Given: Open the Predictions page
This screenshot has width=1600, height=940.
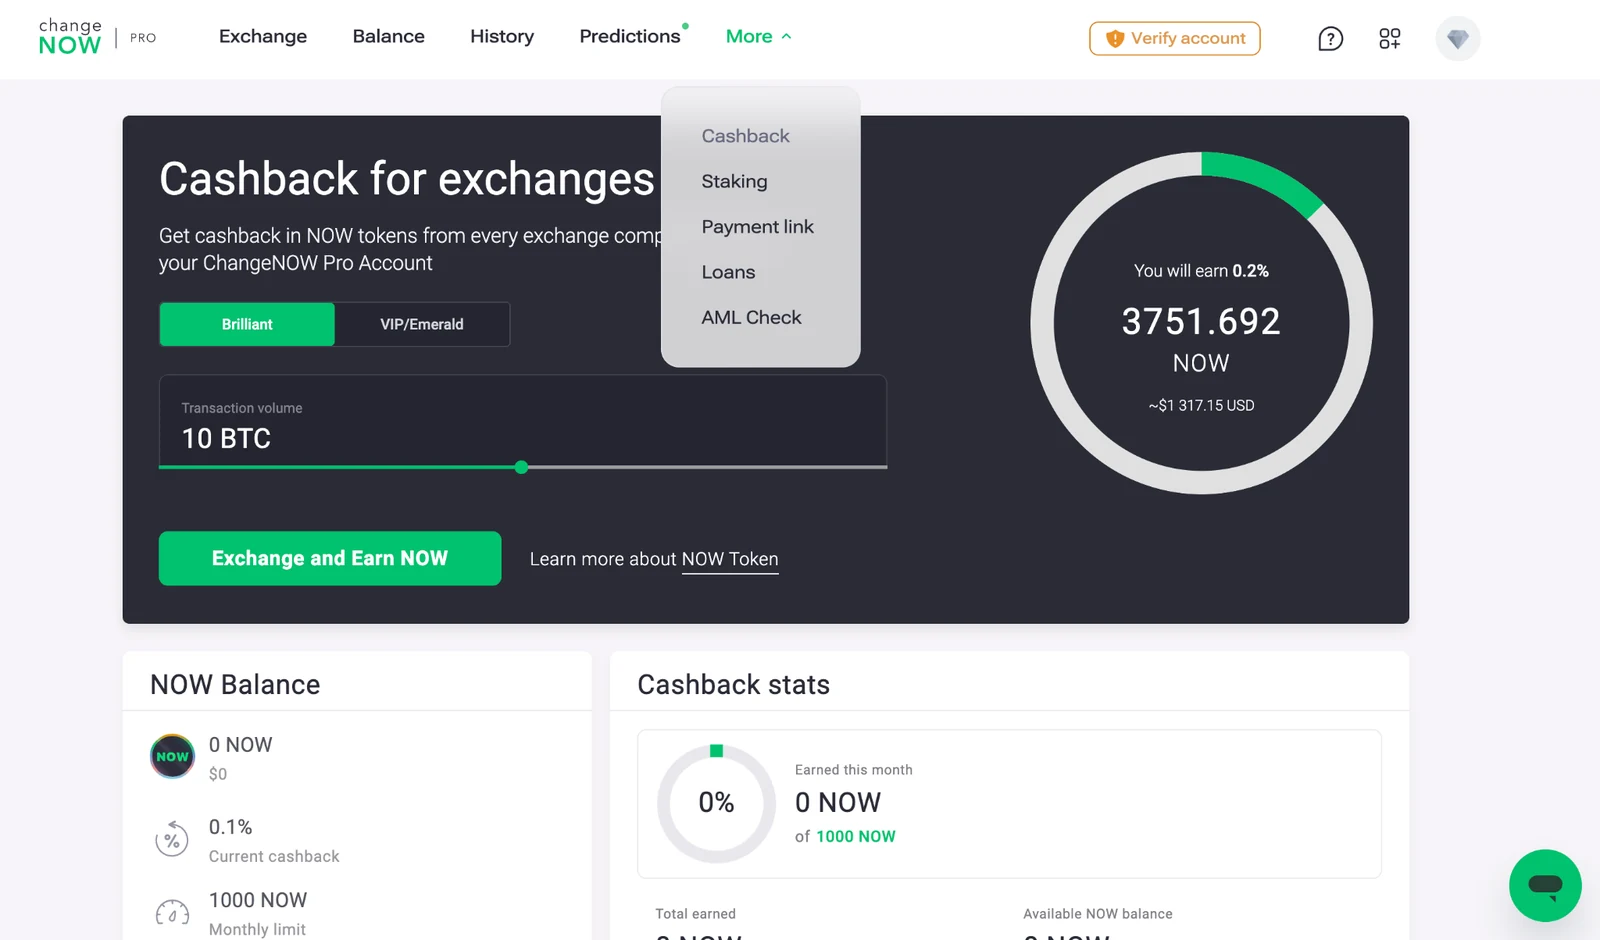Looking at the screenshot, I should tap(630, 37).
